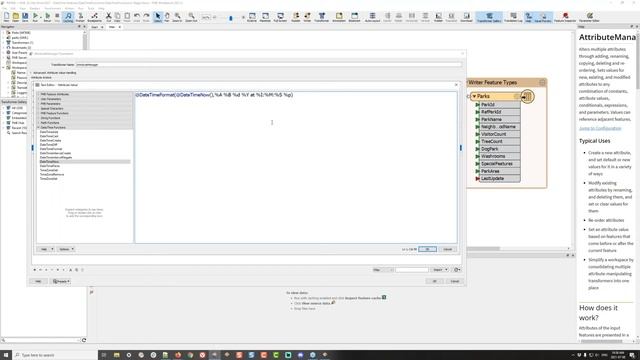Click the Rerun toolbar icon
This screenshot has height=360, width=640.
[x=47, y=17]
